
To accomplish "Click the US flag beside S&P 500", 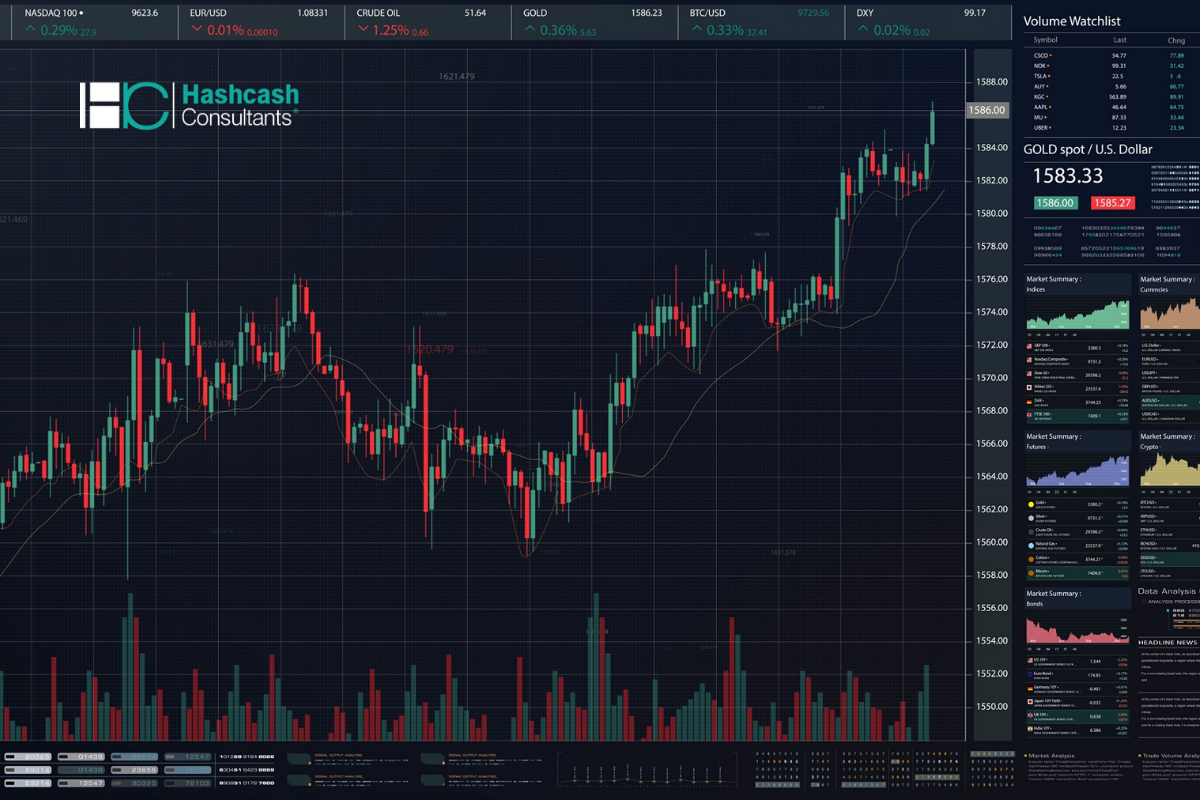I will coord(1030,346).
